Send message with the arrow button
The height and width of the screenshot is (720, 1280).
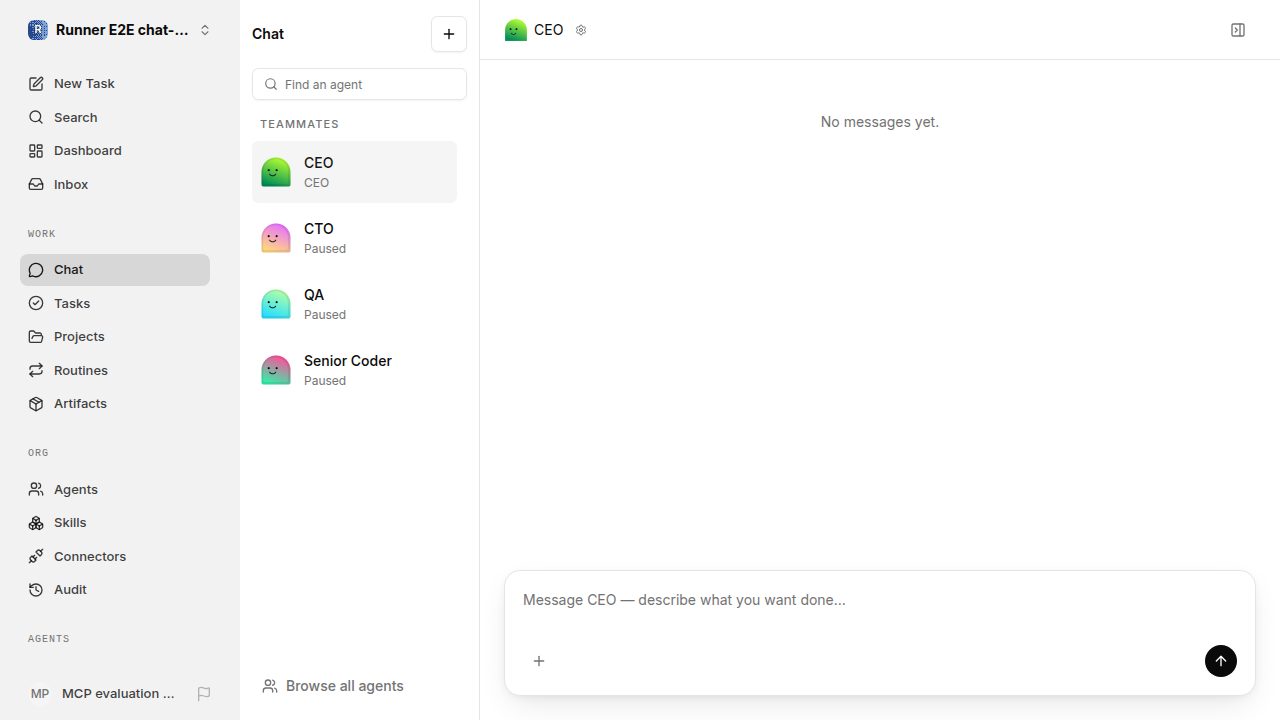tap(1221, 661)
